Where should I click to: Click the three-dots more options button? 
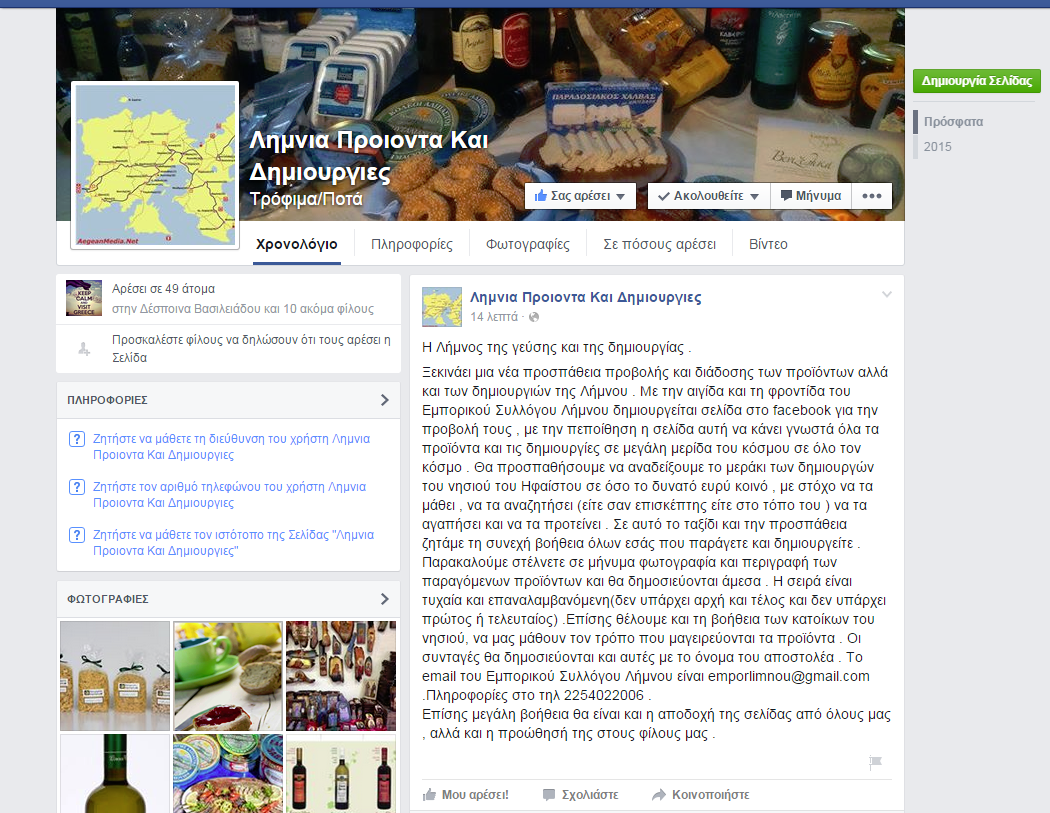tap(871, 196)
